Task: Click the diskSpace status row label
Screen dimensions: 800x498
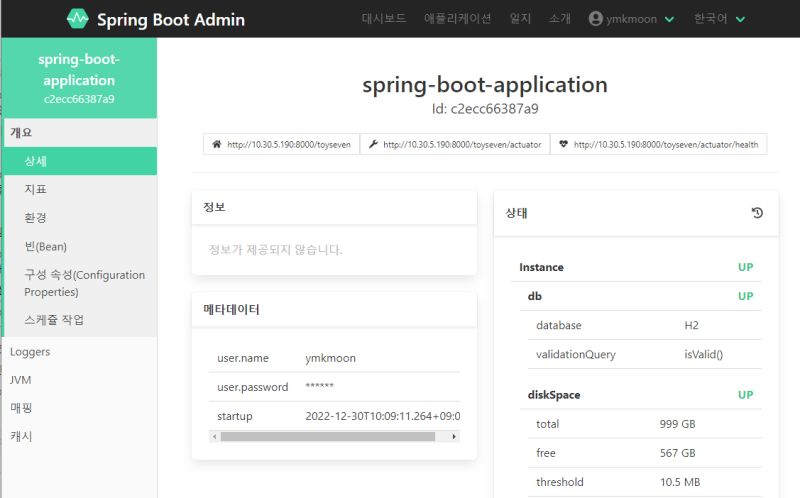Action: (x=554, y=395)
